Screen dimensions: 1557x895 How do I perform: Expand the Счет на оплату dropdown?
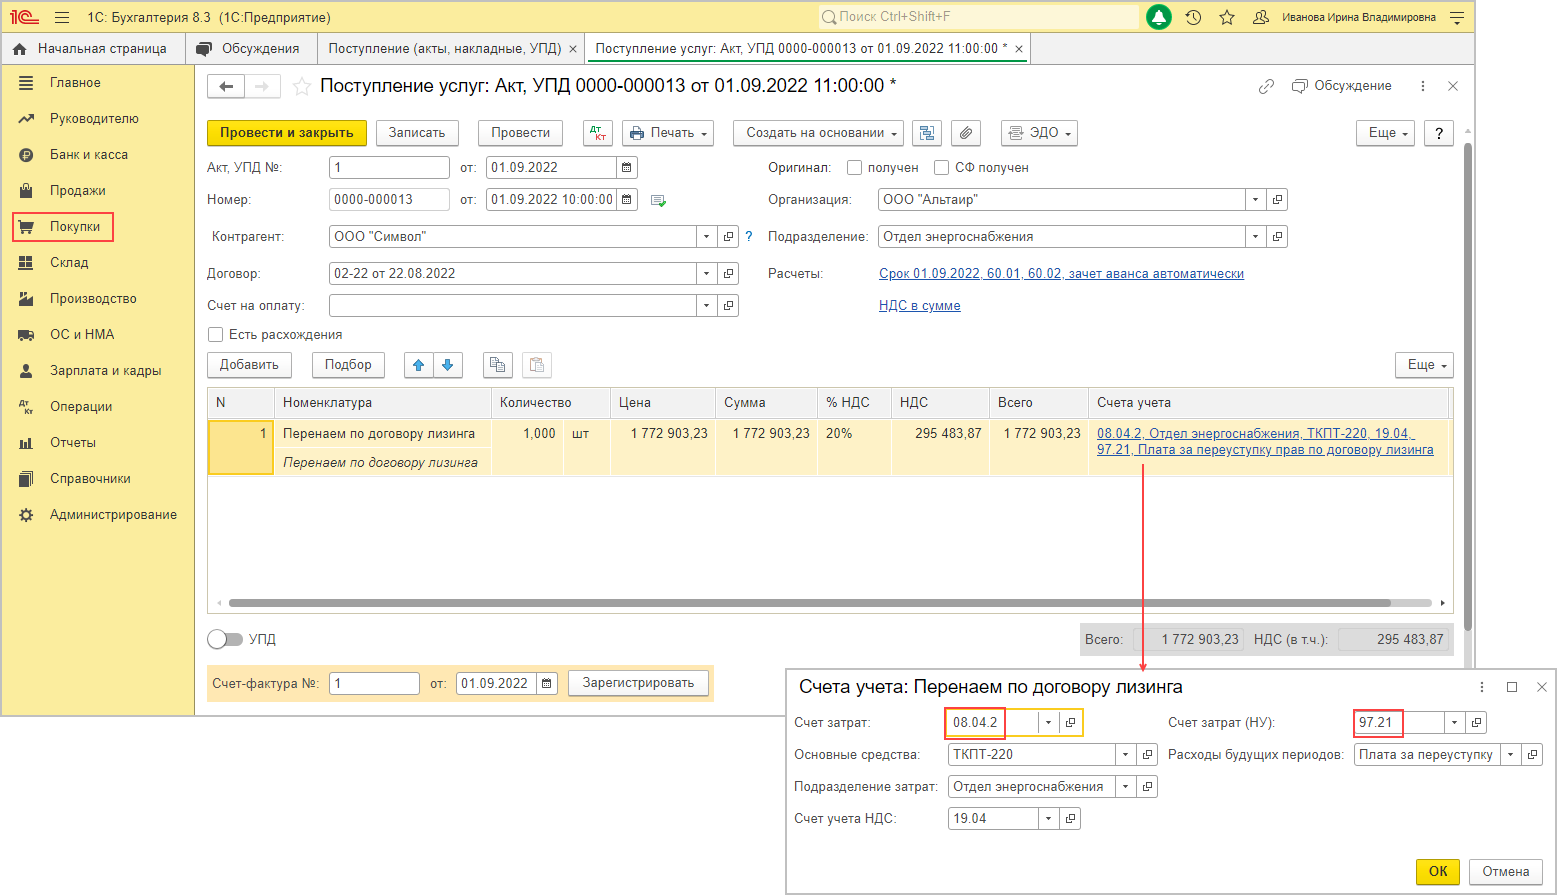(x=707, y=306)
